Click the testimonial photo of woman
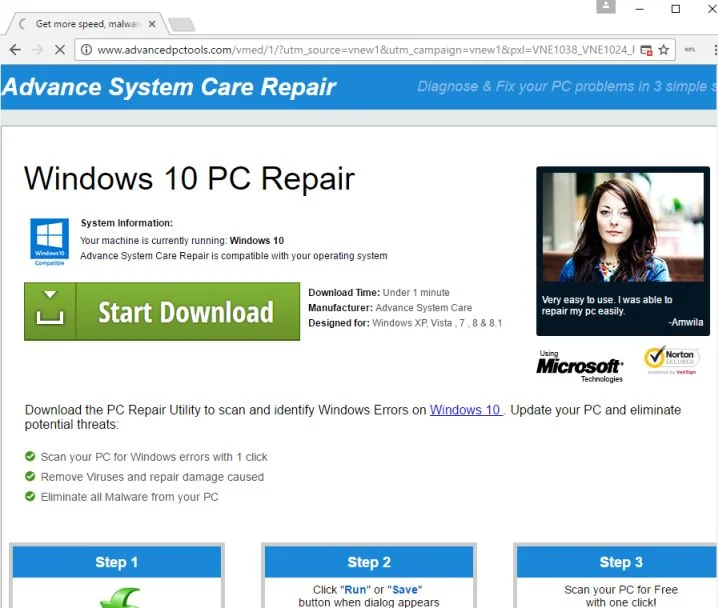The image size is (718, 608). (623, 227)
